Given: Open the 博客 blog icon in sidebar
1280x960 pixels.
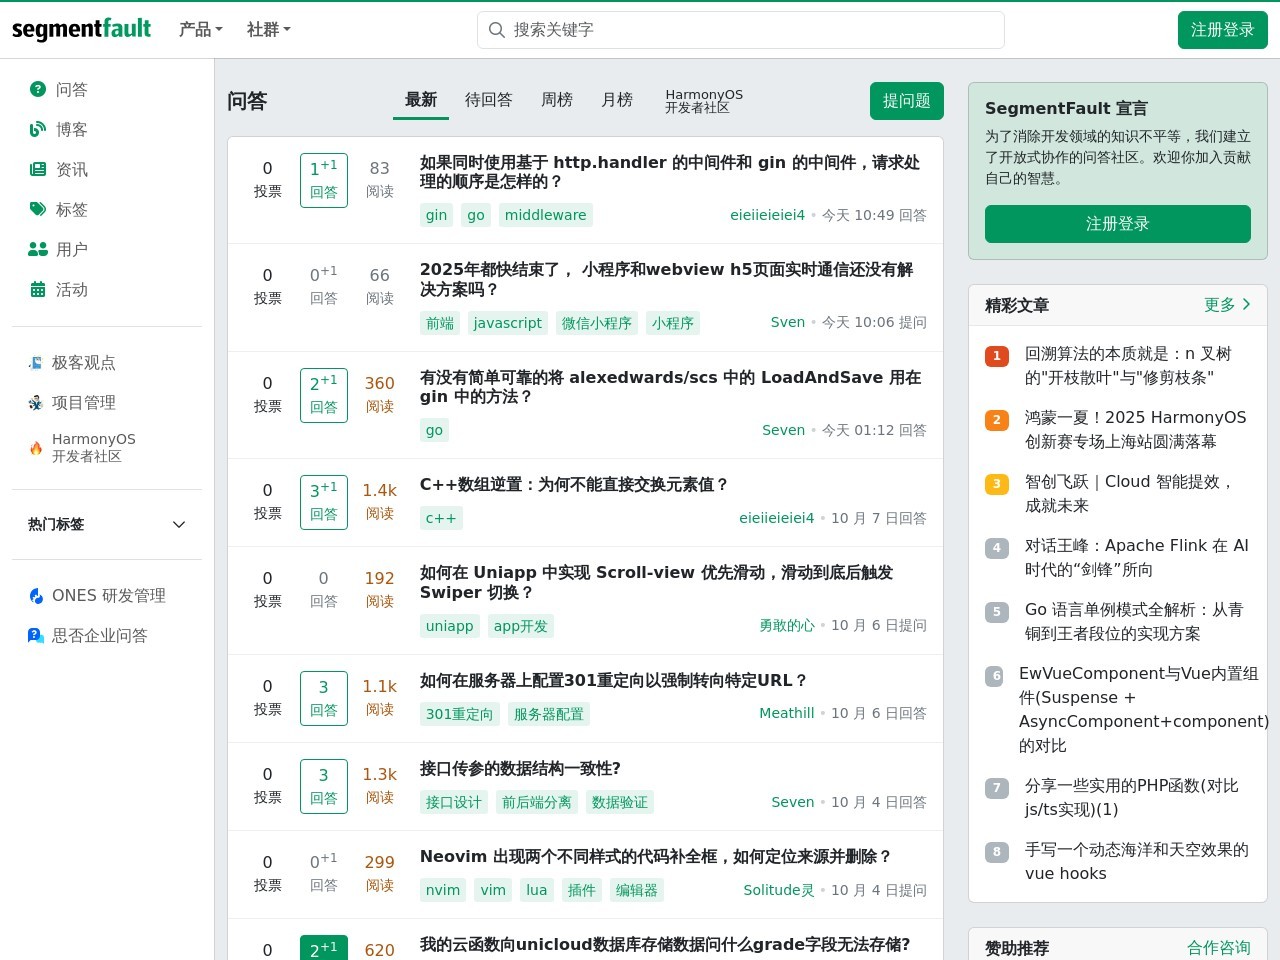Looking at the screenshot, I should click(x=38, y=129).
